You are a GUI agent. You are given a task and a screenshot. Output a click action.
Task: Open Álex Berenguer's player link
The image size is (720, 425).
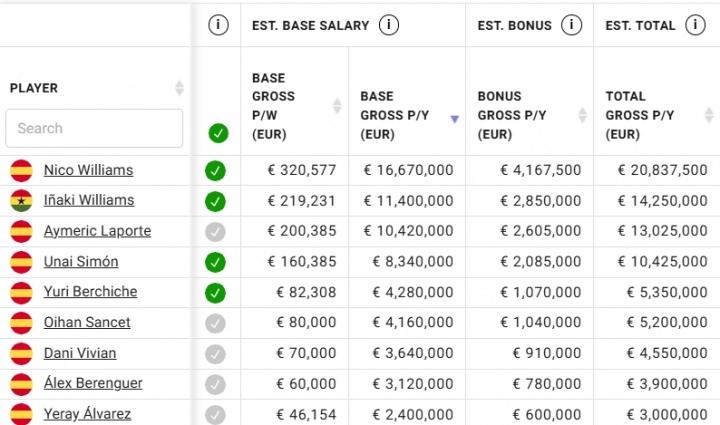[x=93, y=384]
